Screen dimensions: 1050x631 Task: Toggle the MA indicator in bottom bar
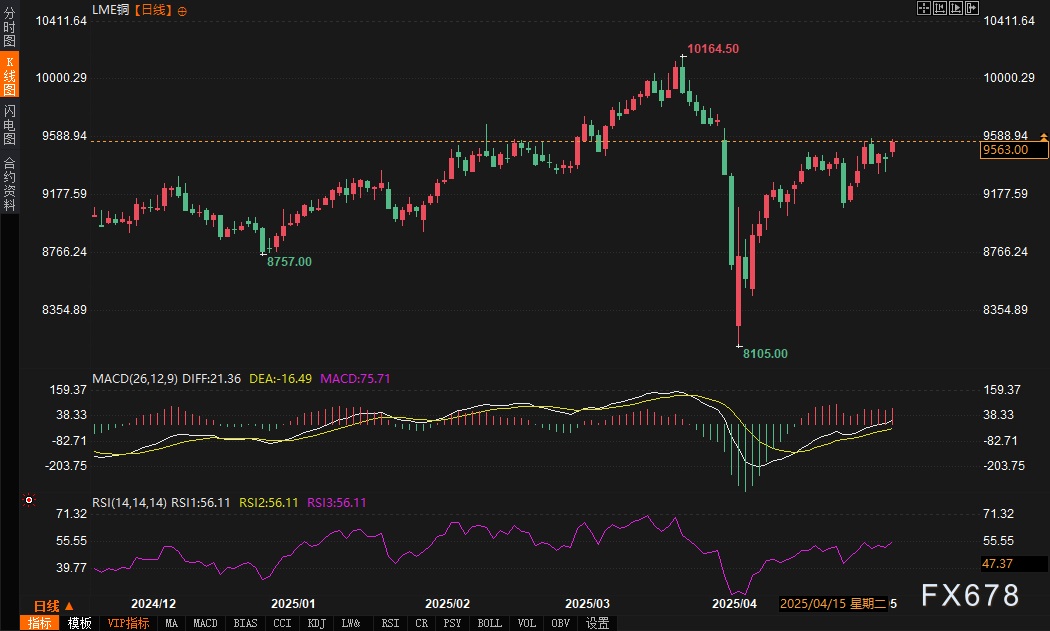point(171,623)
